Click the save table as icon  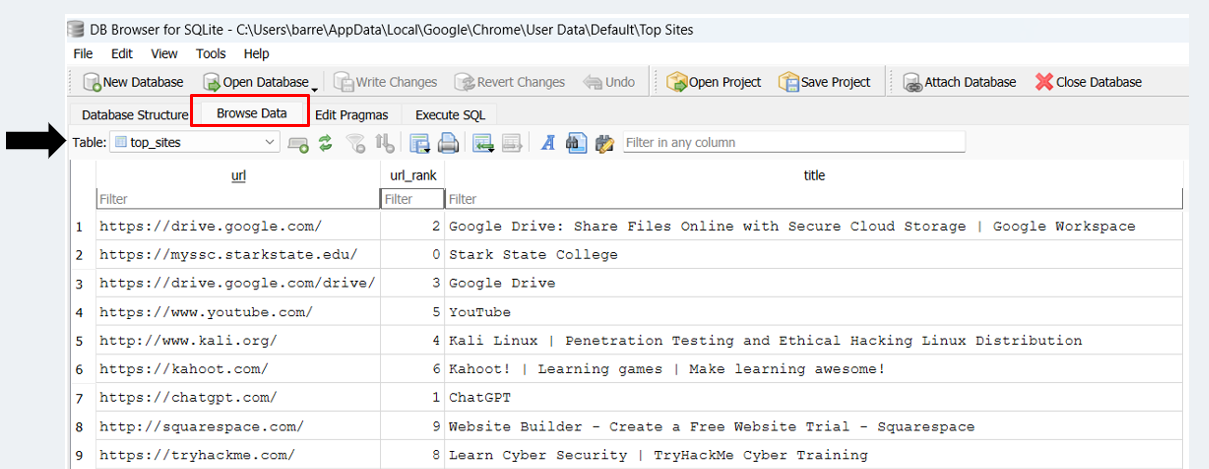tap(420, 143)
